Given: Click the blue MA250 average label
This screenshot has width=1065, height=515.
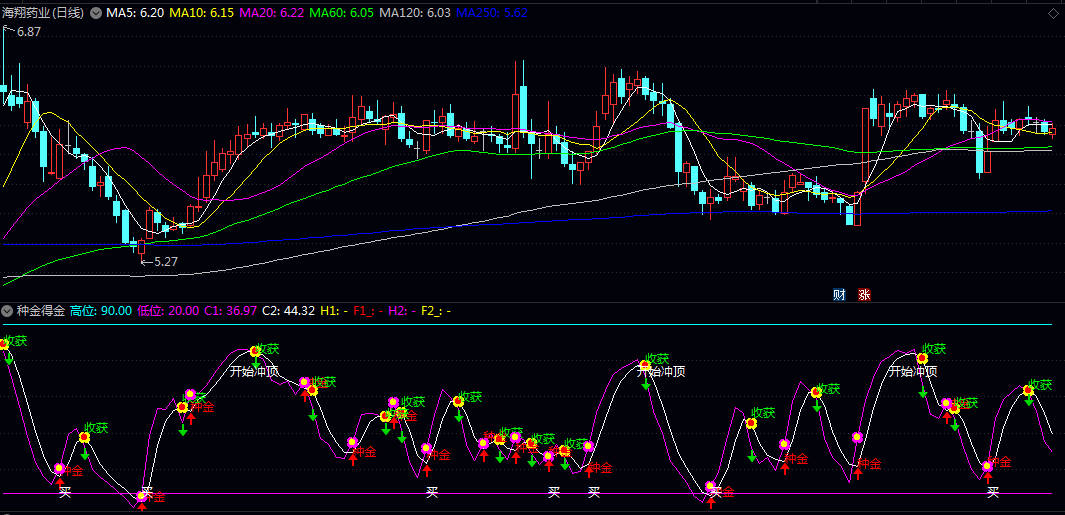Looking at the screenshot, I should click(494, 13).
